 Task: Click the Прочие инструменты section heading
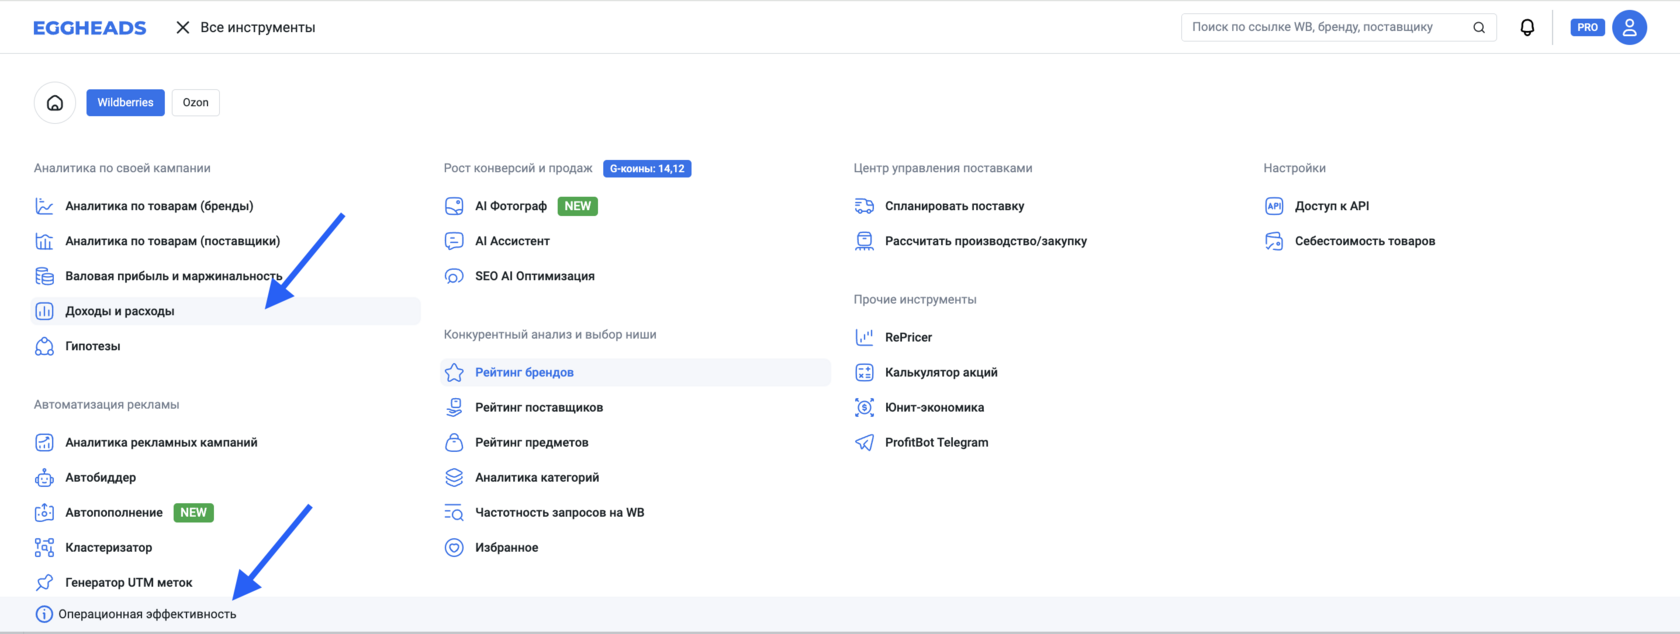pyautogui.click(x=915, y=300)
